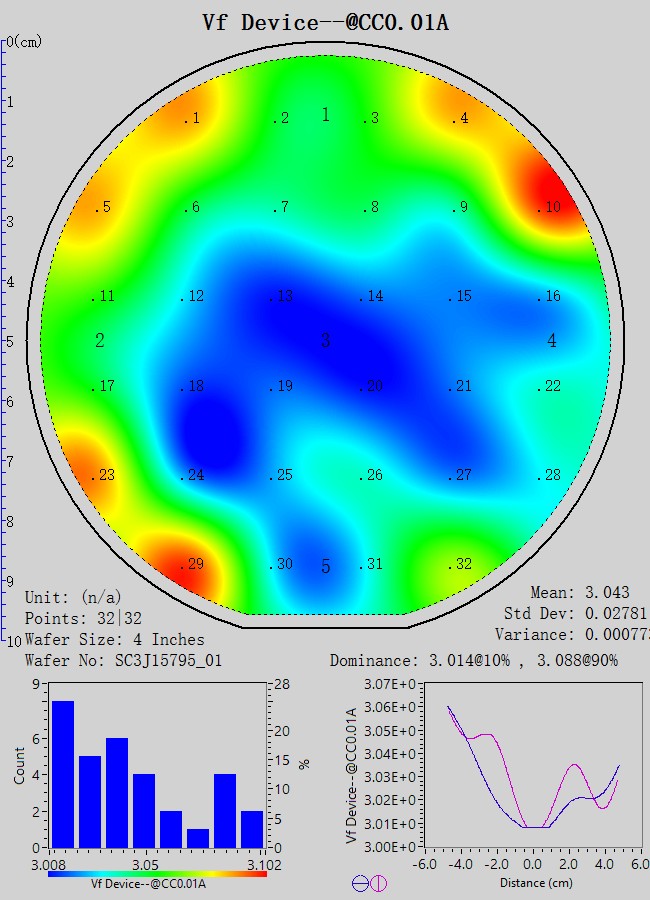This screenshot has height=900, width=650.
Task: Click zone label 3 at wafer center
Action: tap(325, 342)
